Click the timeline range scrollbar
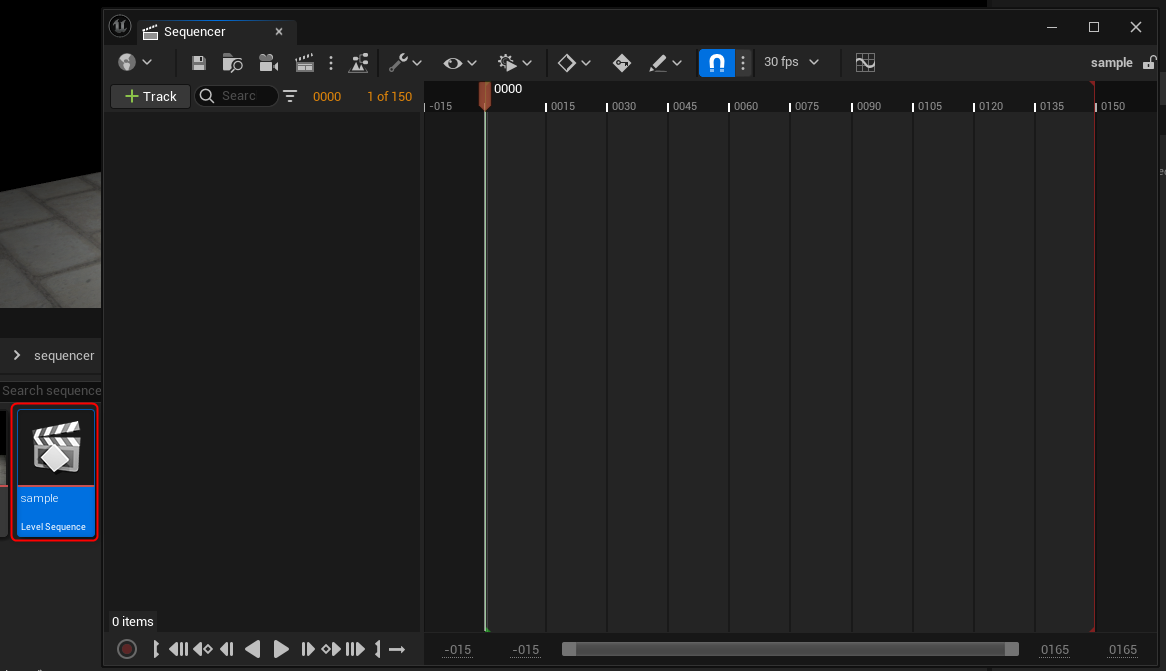This screenshot has width=1166, height=671. (x=790, y=650)
